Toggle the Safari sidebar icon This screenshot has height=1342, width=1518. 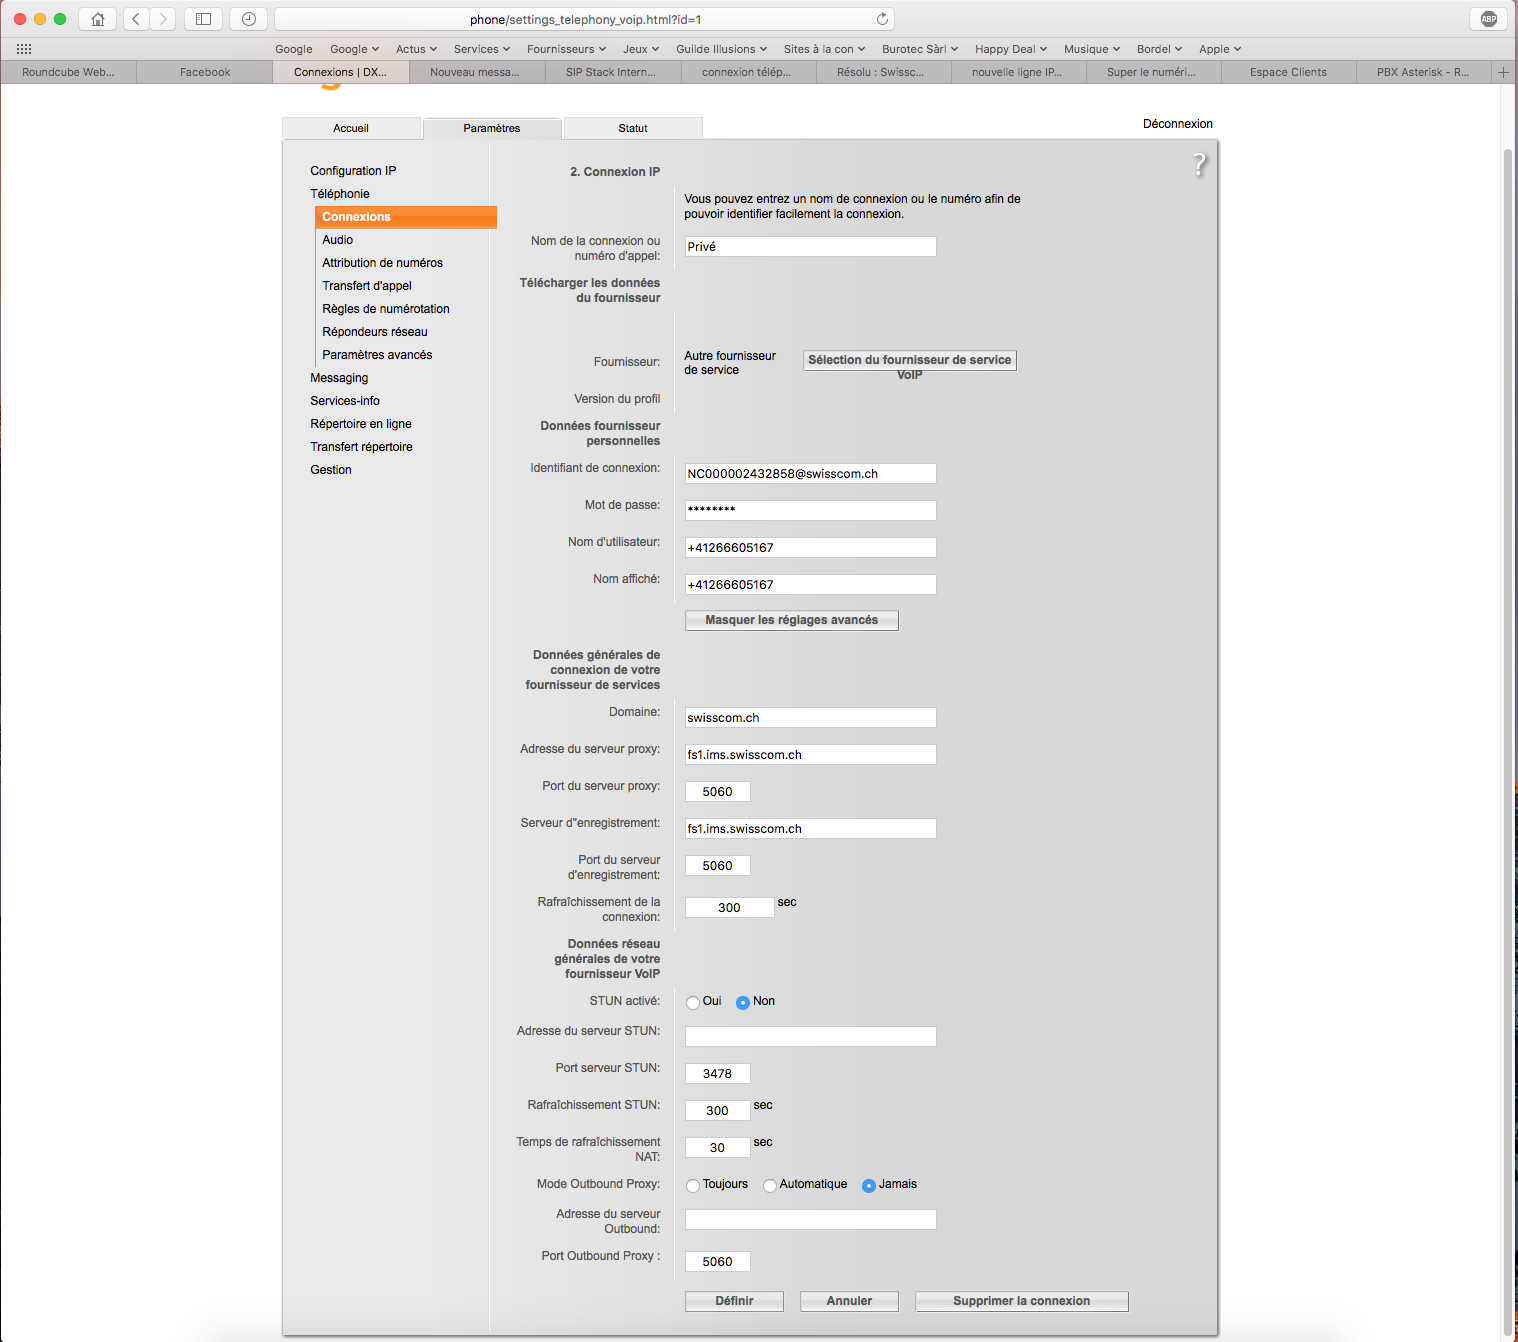(203, 19)
